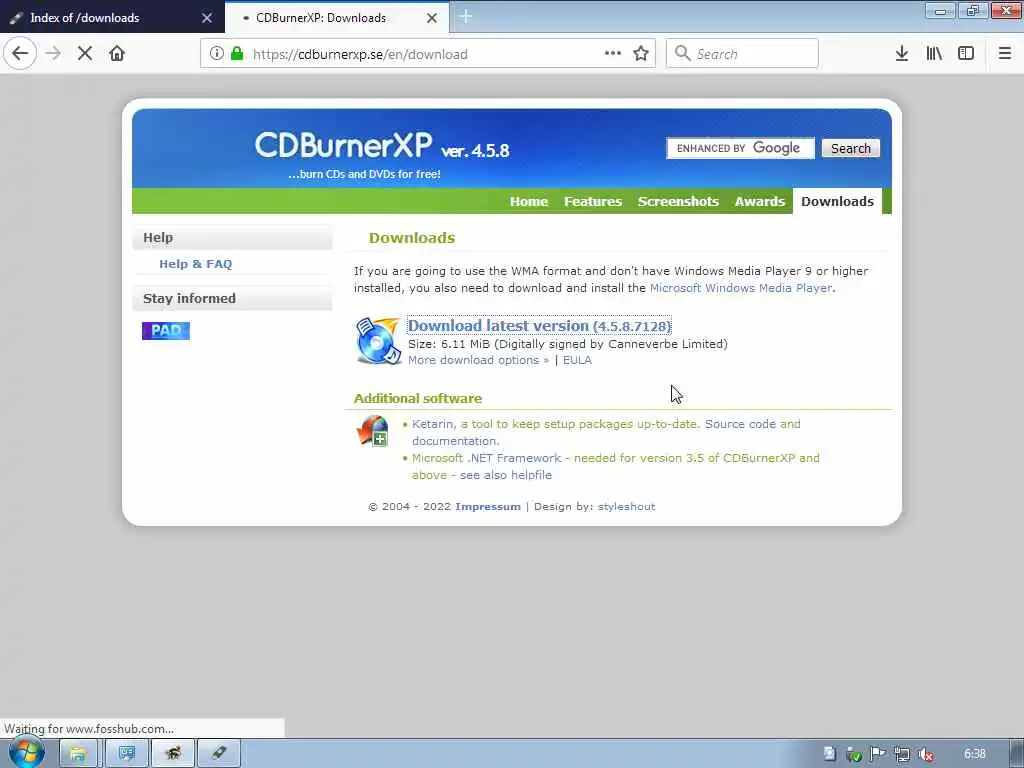Screen dimensions: 1024x768
Task: Bookmark this page with the star icon
Action: (x=641, y=54)
